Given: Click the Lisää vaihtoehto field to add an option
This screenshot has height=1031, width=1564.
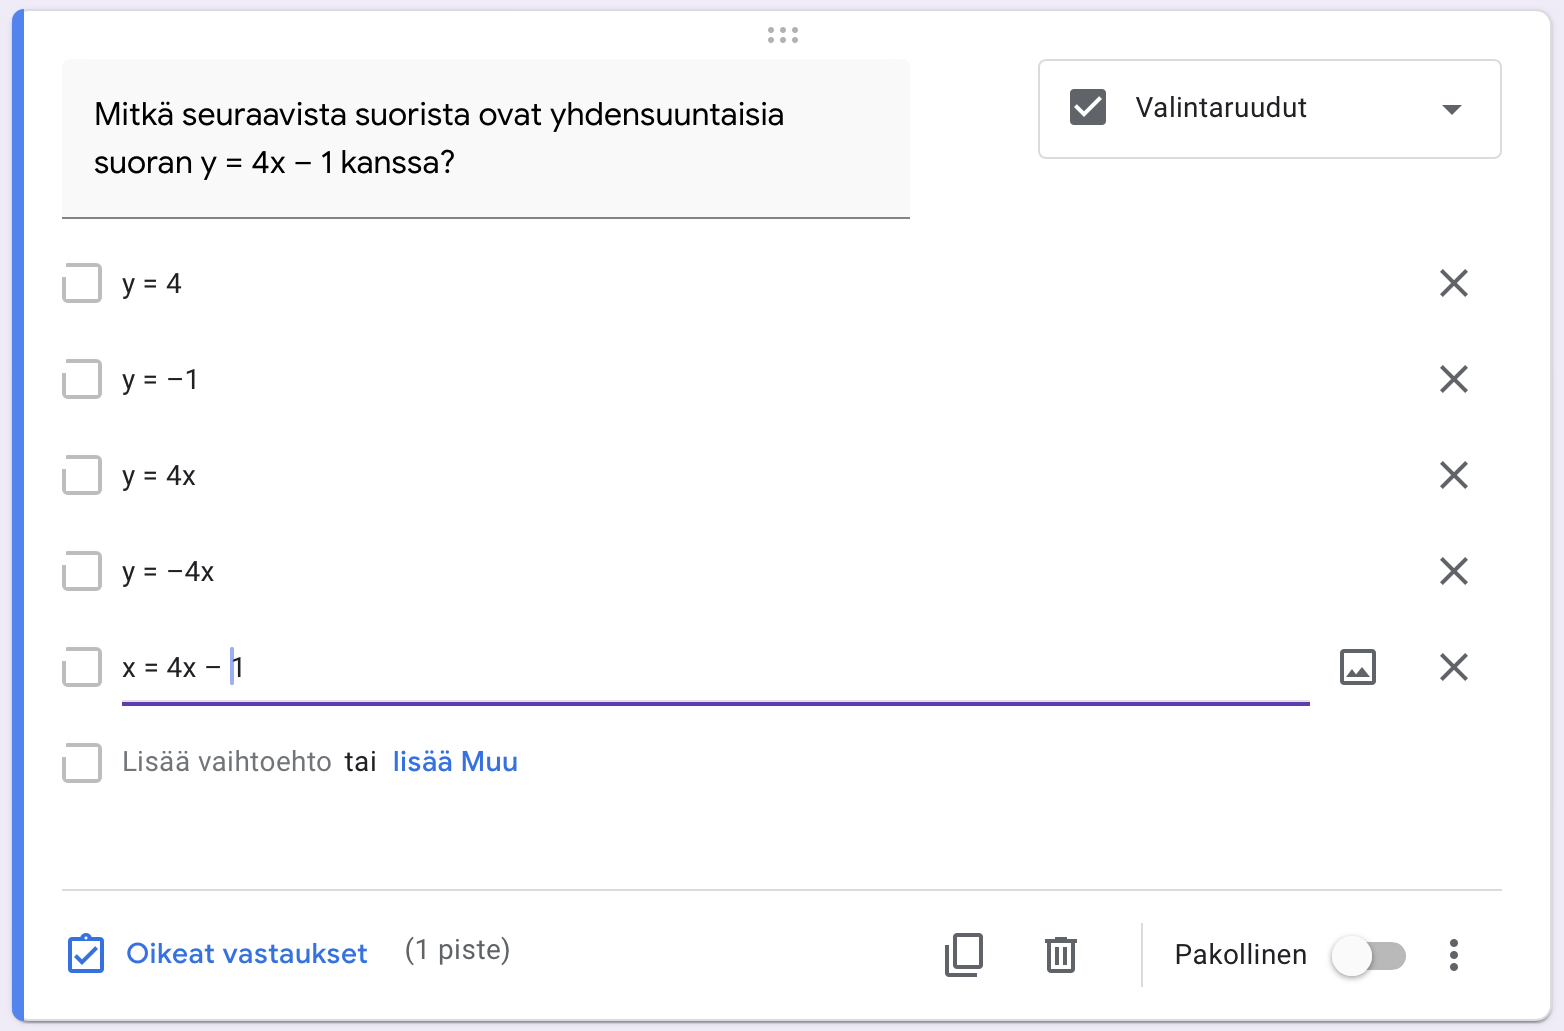Looking at the screenshot, I should (227, 762).
